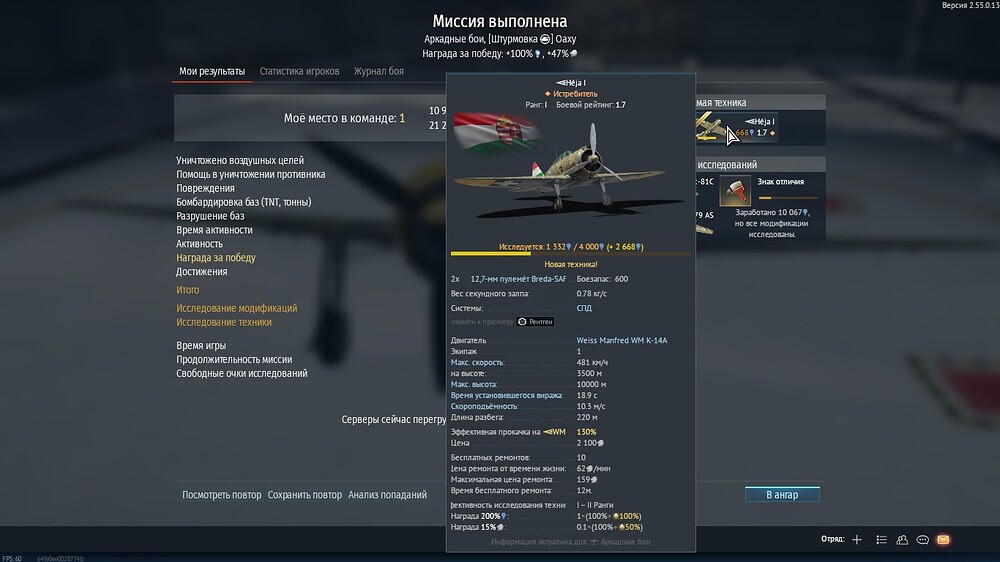Open the friends contacts icon
The height and width of the screenshot is (562, 1000).
click(902, 540)
